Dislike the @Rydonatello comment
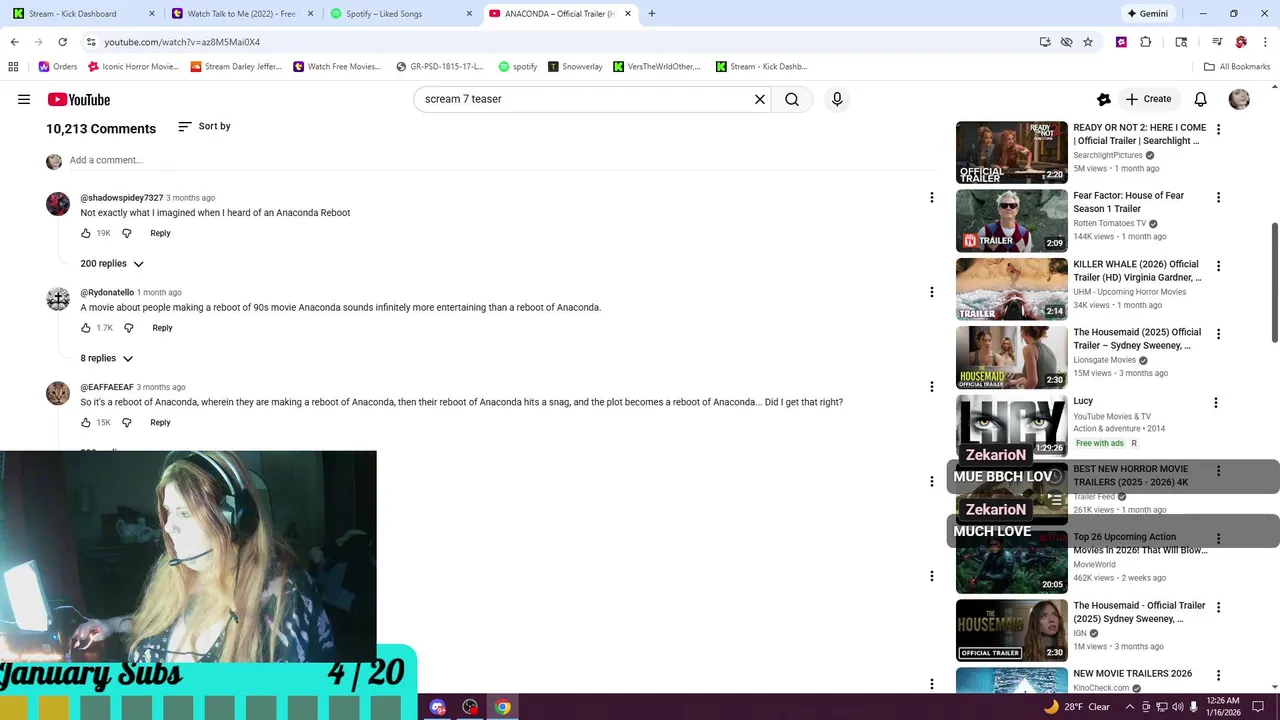This screenshot has height=720, width=1280. click(x=129, y=328)
